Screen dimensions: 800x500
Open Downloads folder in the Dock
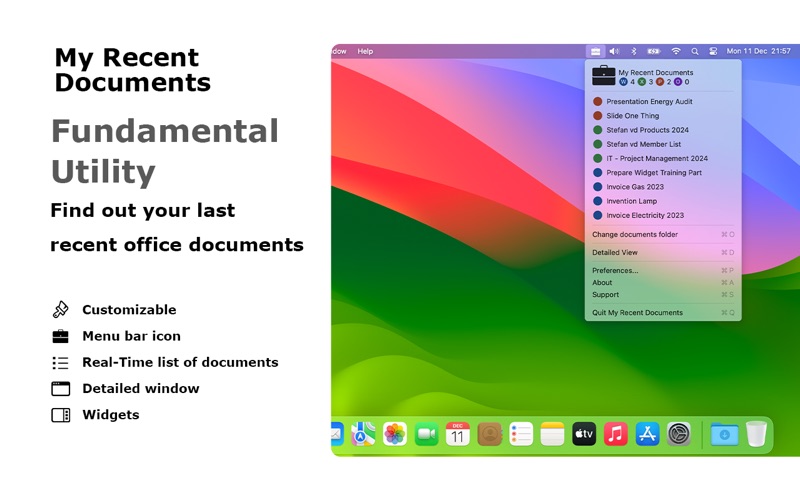point(724,434)
